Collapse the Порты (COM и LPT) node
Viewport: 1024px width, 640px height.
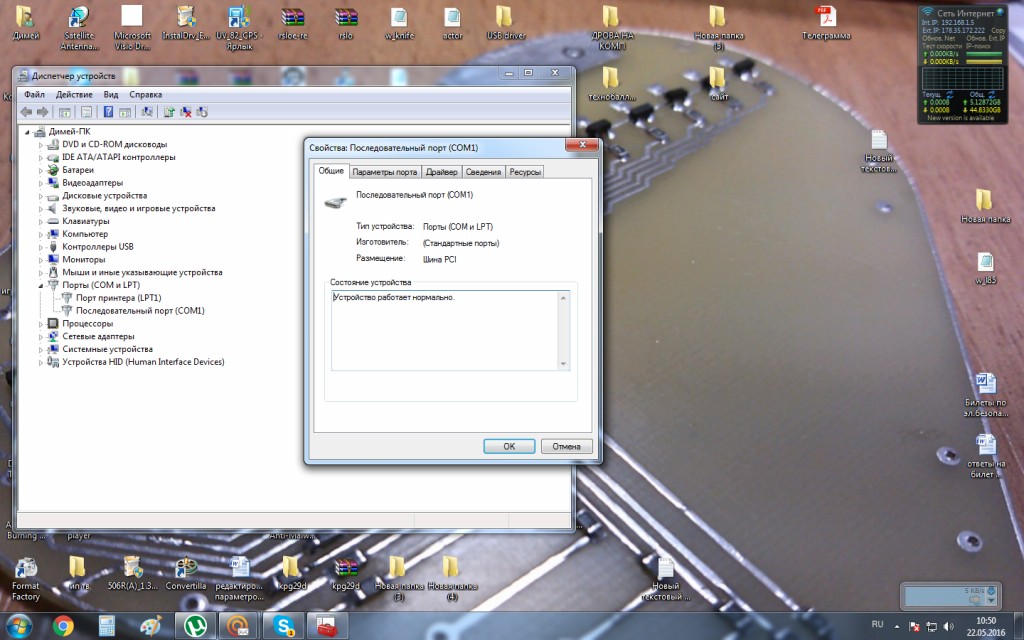click(x=42, y=285)
